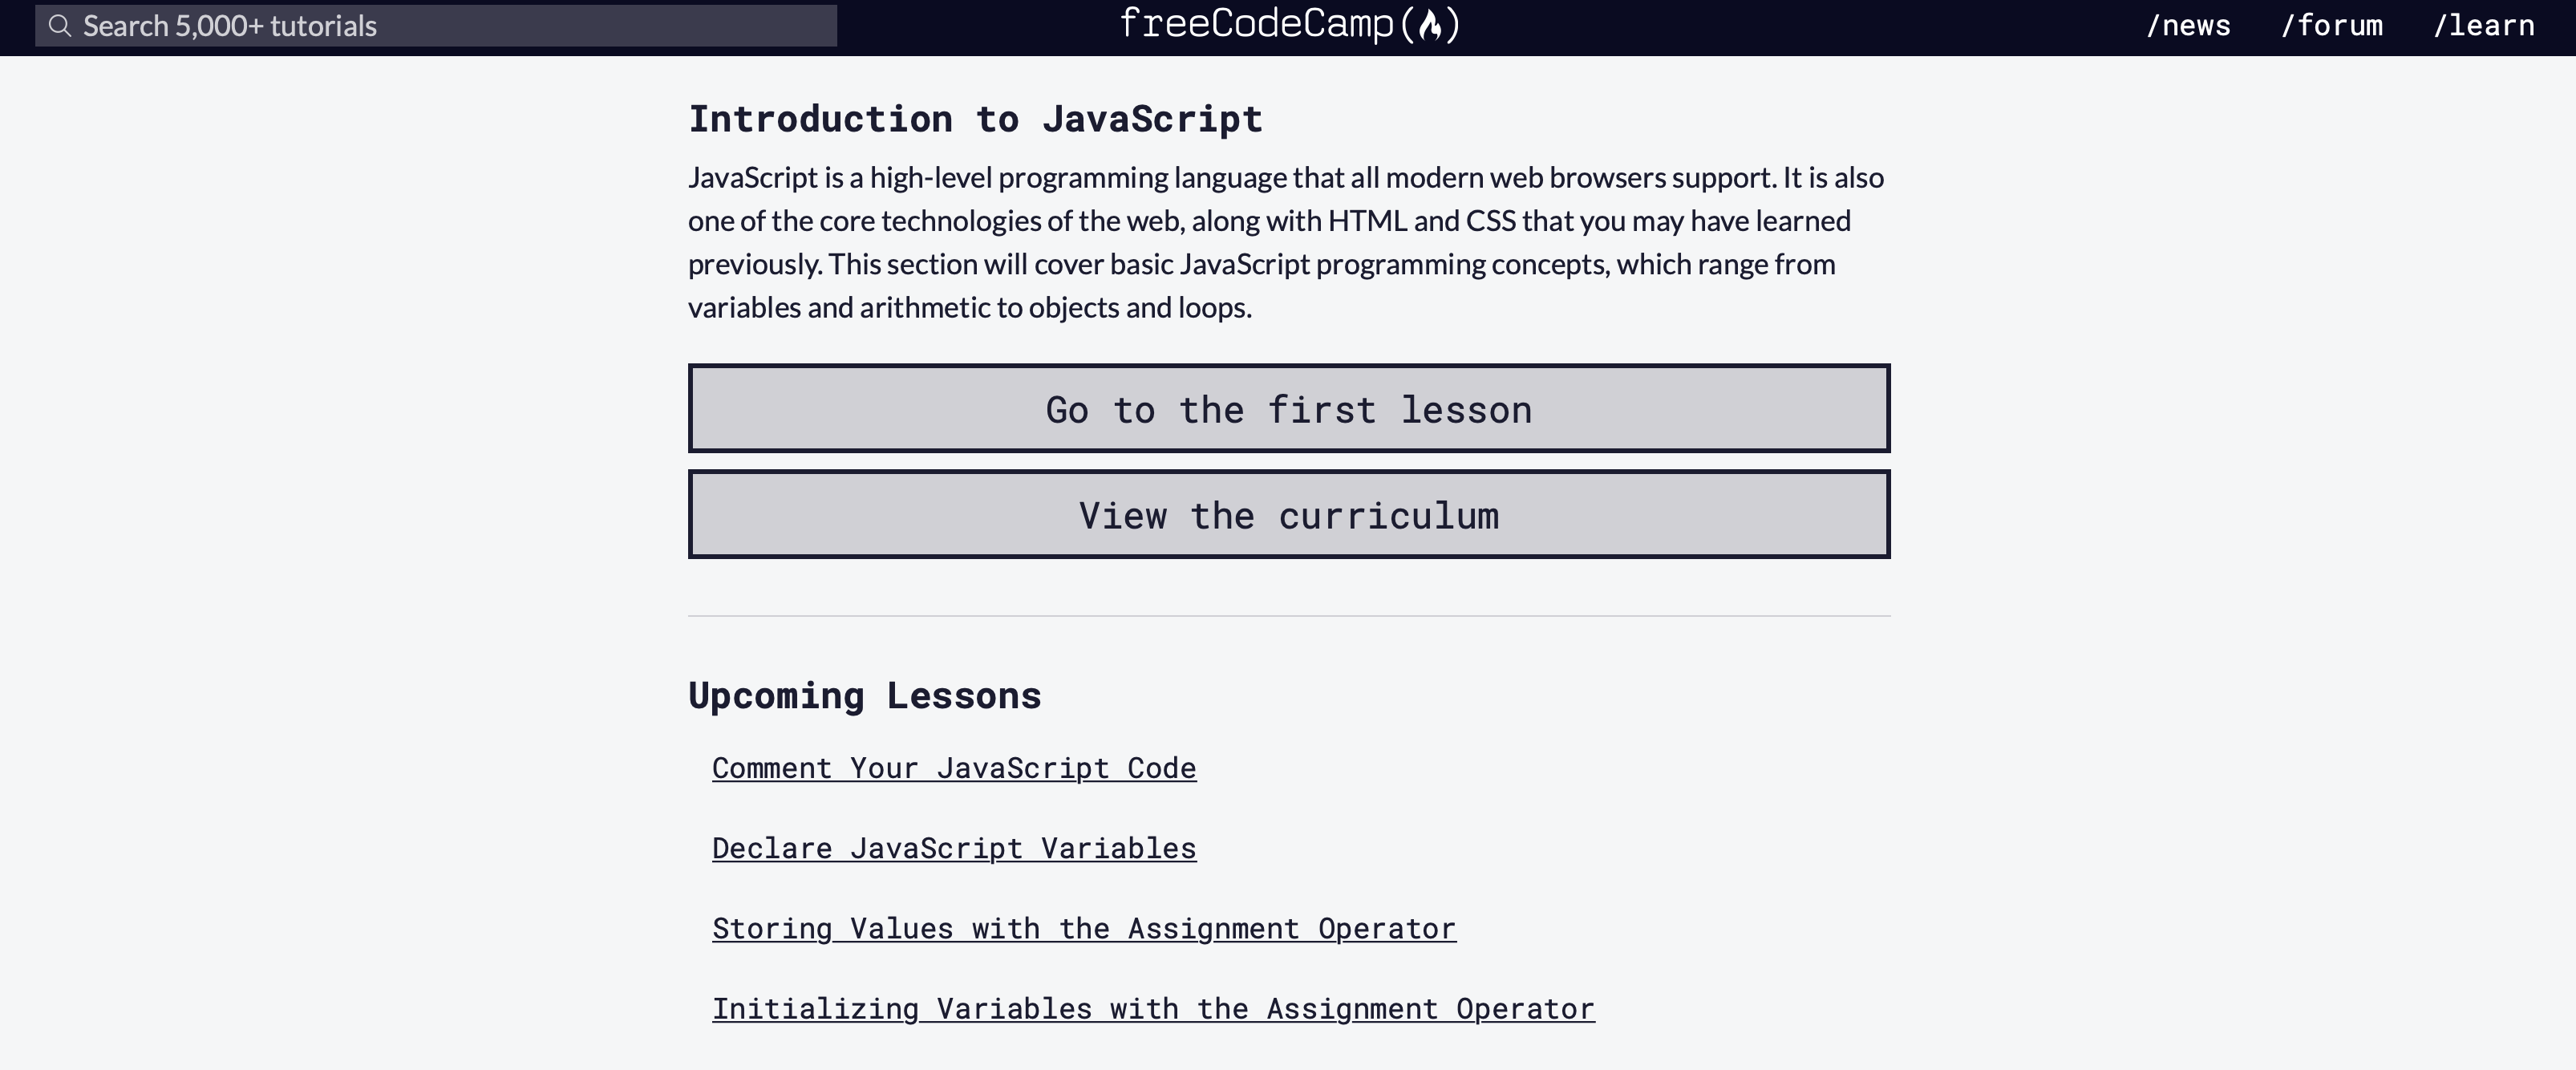This screenshot has width=2576, height=1070.
Task: Click the Introduction to JavaScript heading
Action: click(x=975, y=119)
